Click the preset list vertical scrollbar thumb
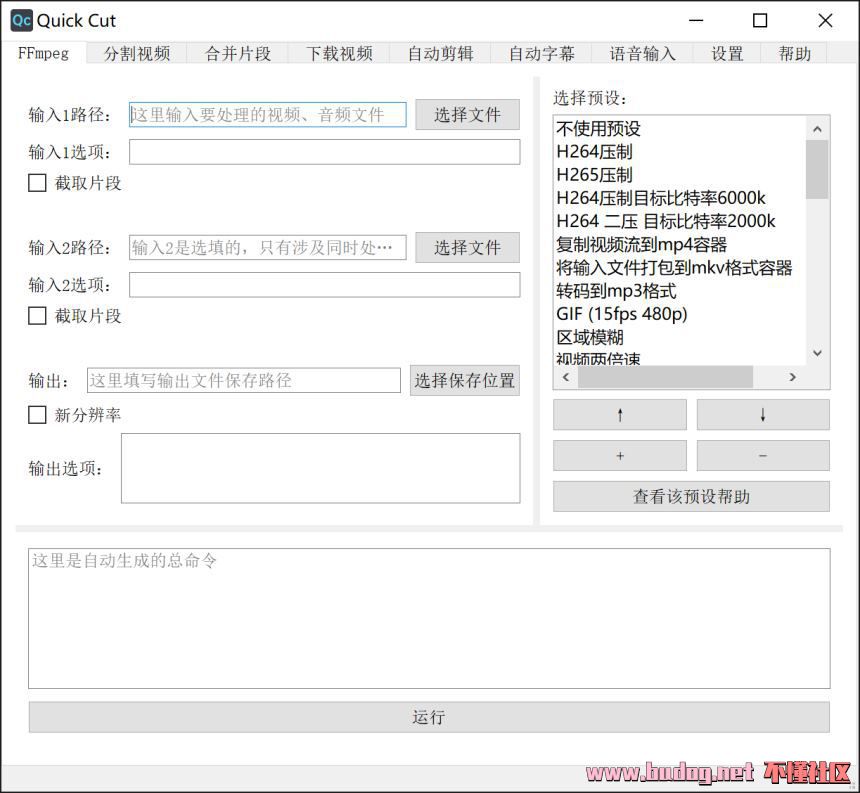The width and height of the screenshot is (860, 793). [x=817, y=170]
